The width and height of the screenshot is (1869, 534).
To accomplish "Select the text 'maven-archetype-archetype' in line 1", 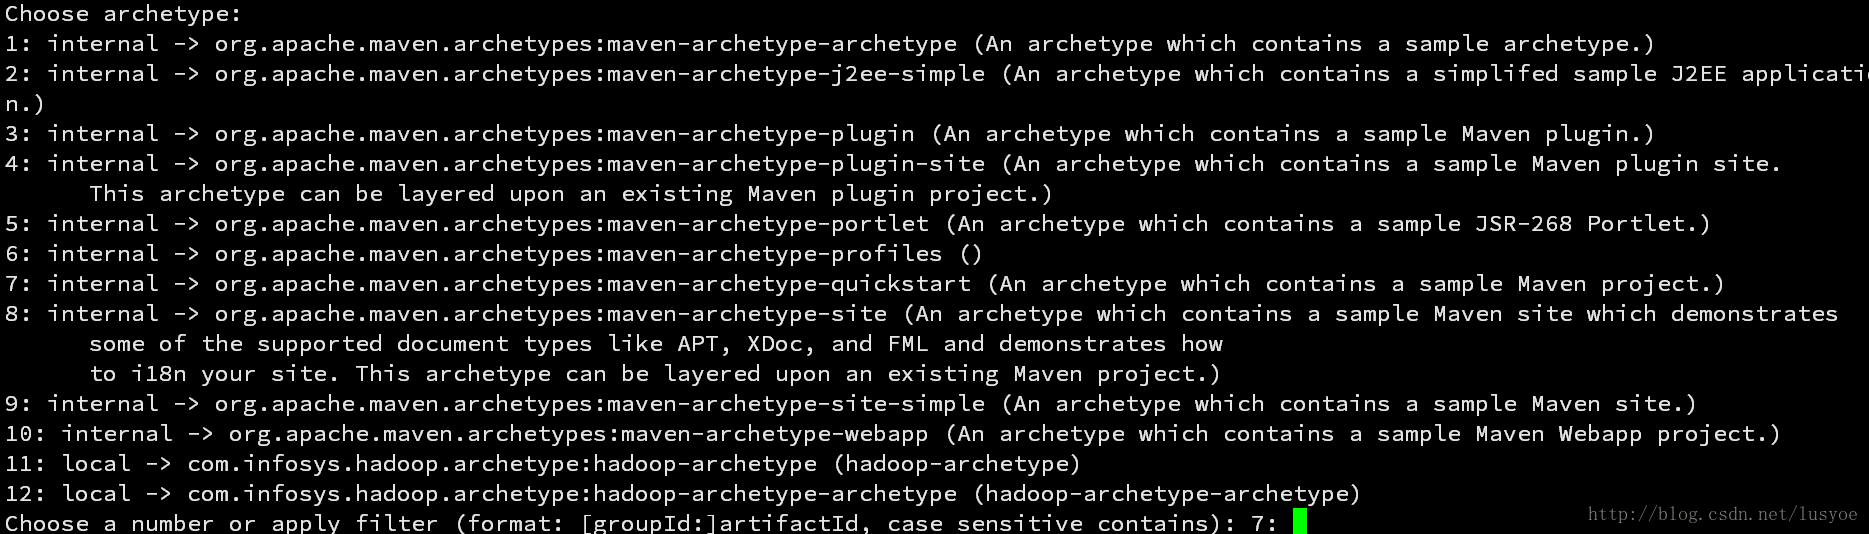I will tap(782, 44).
